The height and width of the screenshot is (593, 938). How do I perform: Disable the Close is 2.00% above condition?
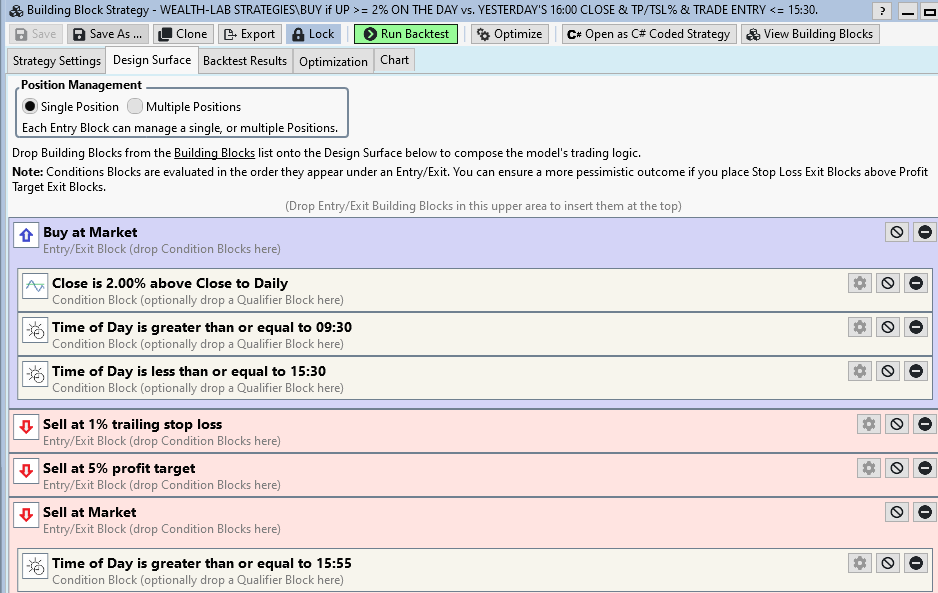pos(888,283)
